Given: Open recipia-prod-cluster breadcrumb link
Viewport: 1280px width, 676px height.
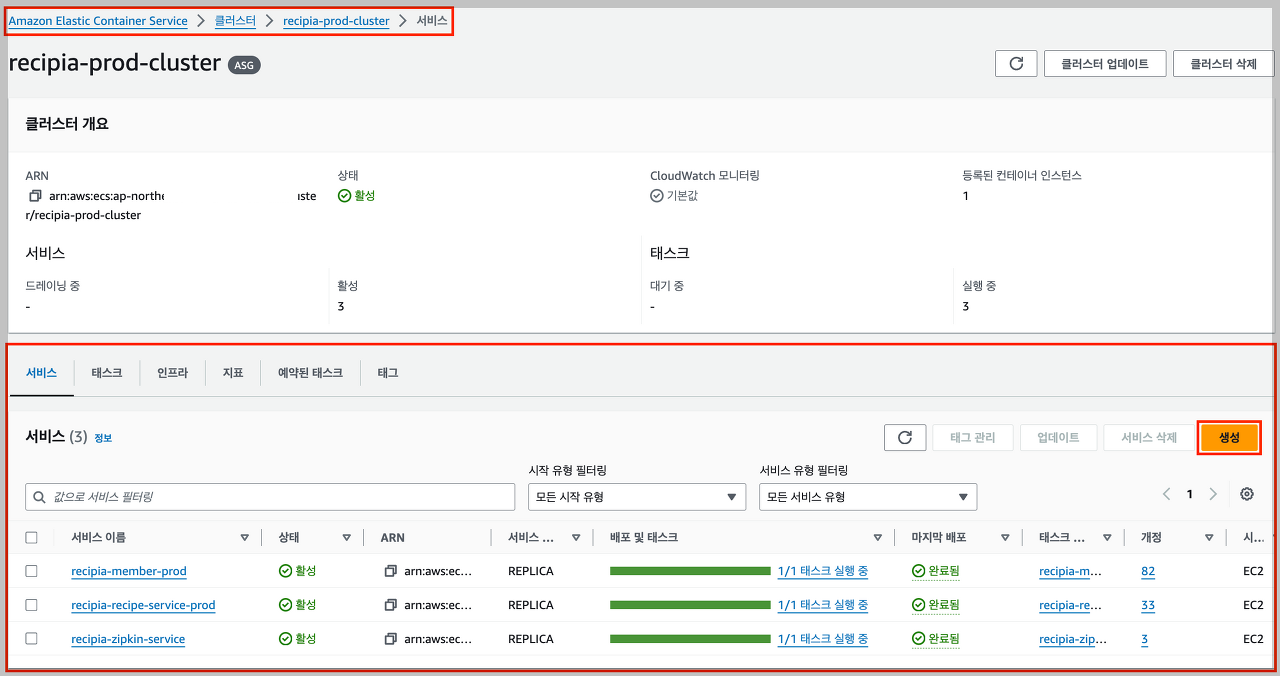Looking at the screenshot, I should [x=336, y=21].
